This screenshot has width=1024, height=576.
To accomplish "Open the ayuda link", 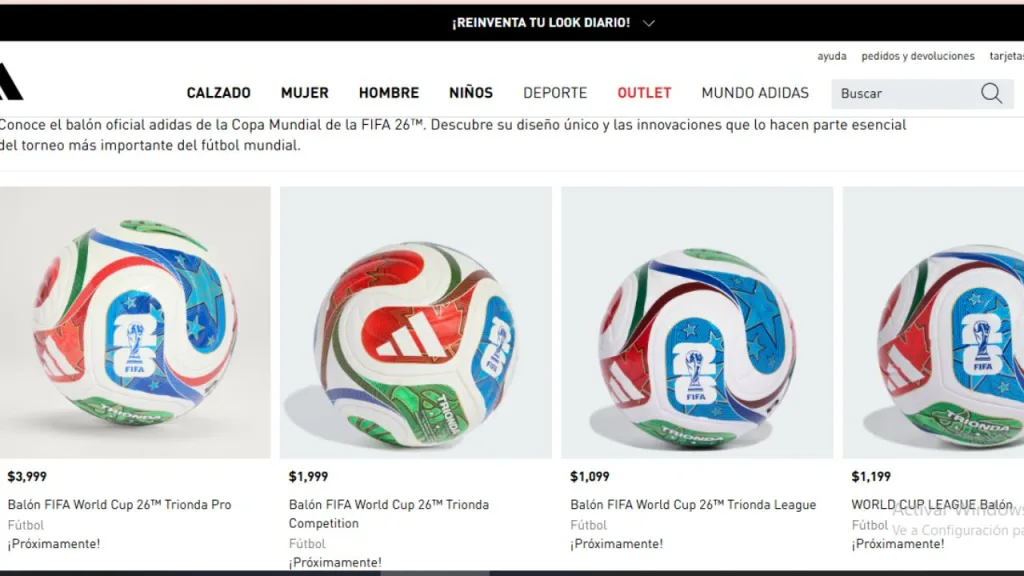I will click(x=832, y=56).
